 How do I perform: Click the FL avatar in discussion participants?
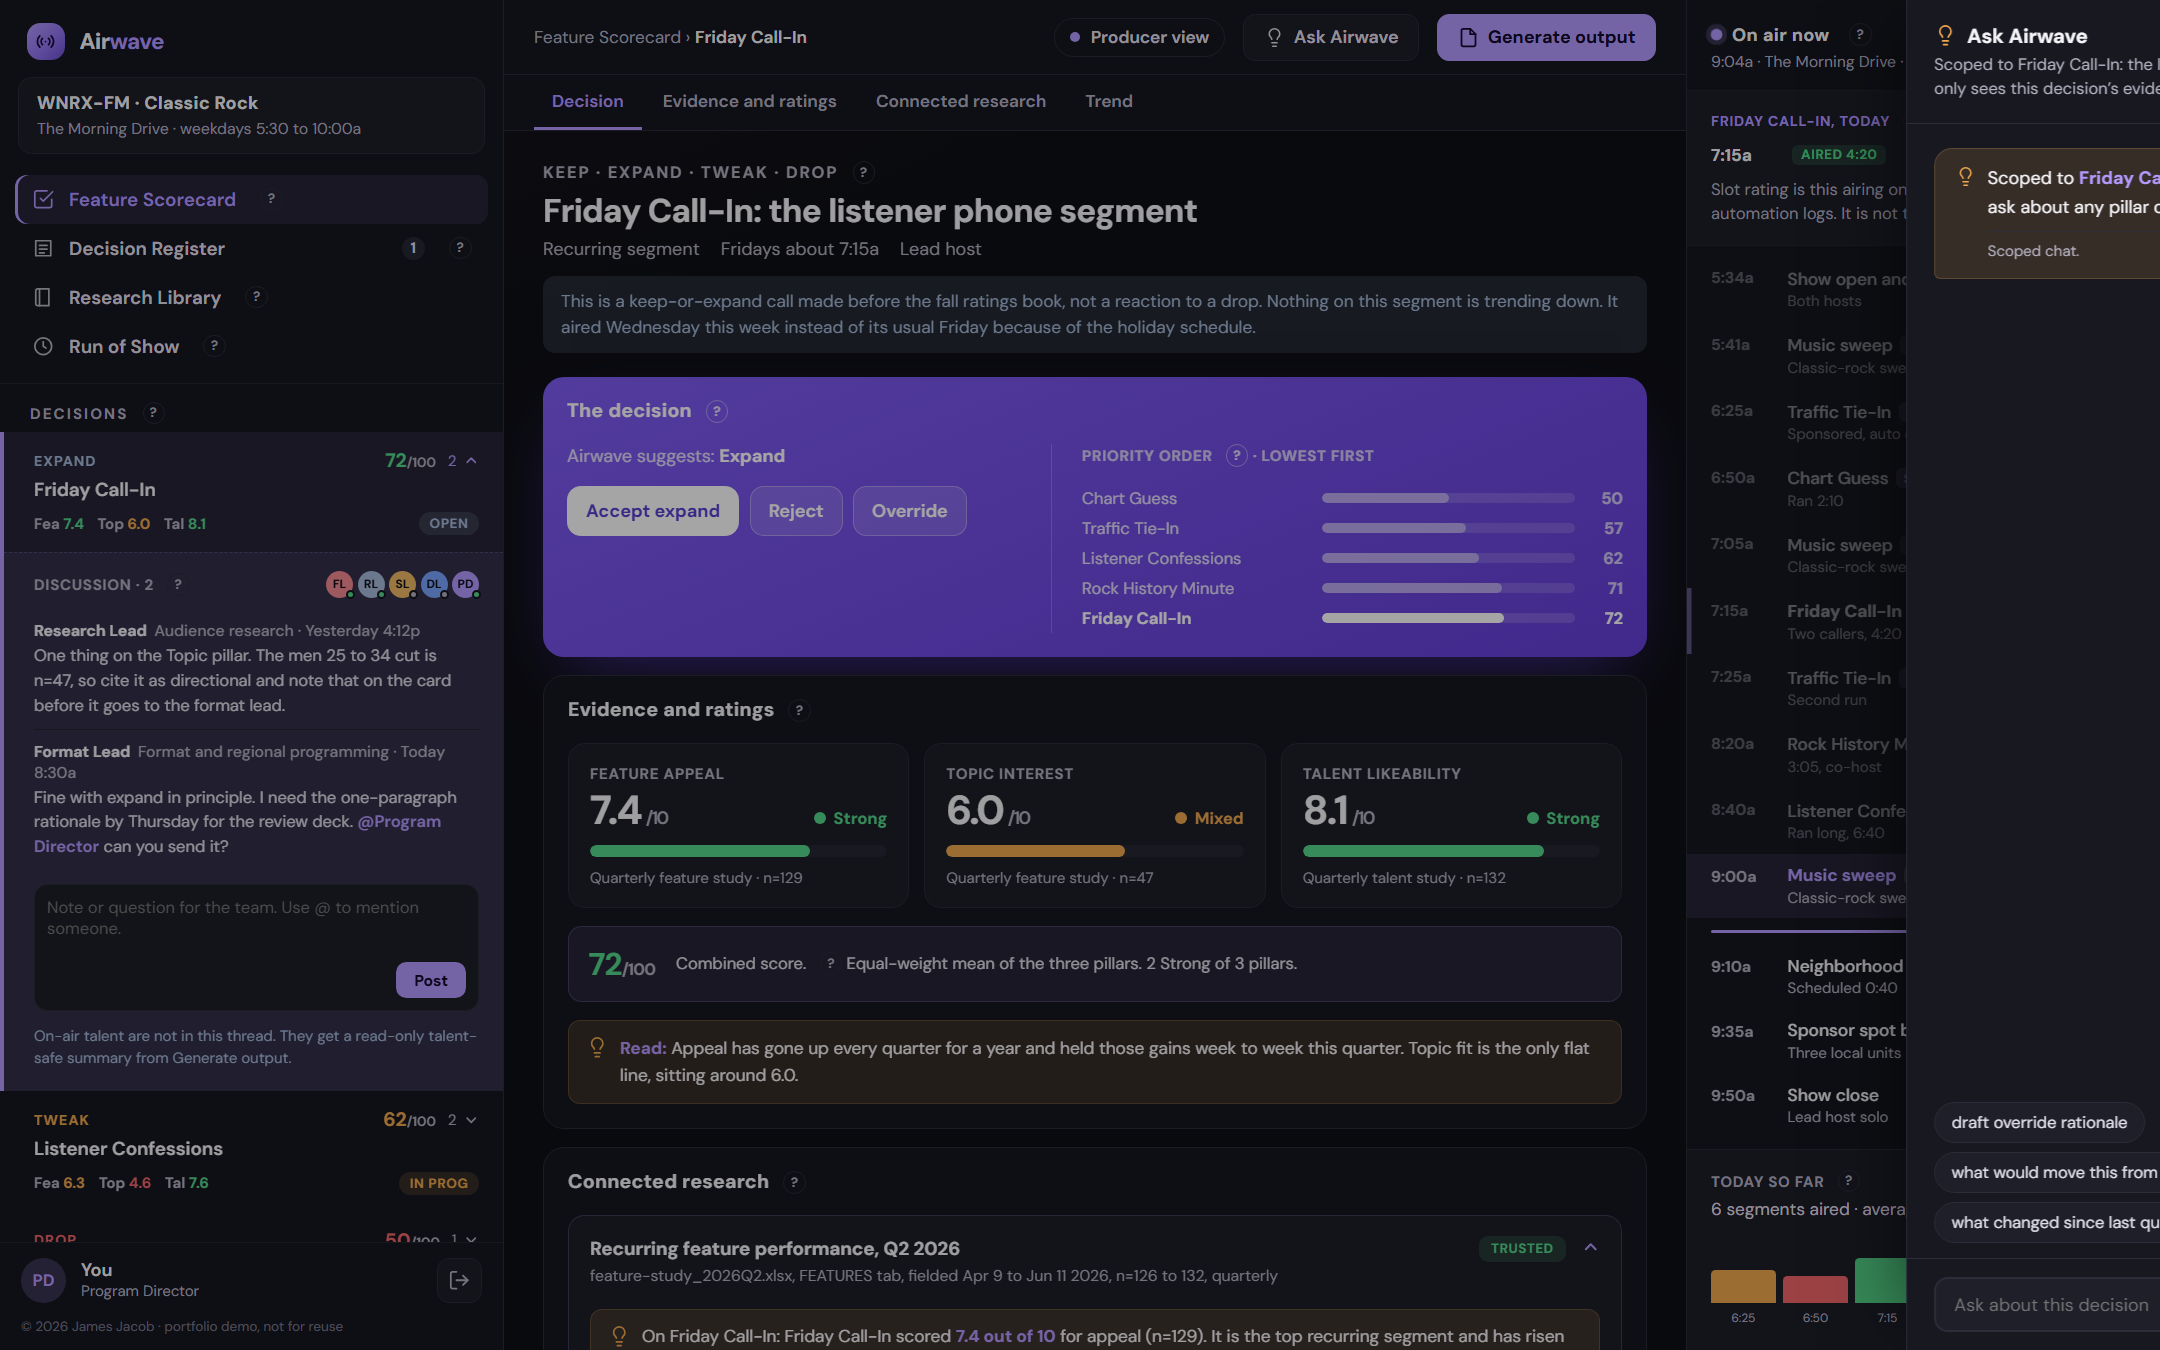click(340, 585)
